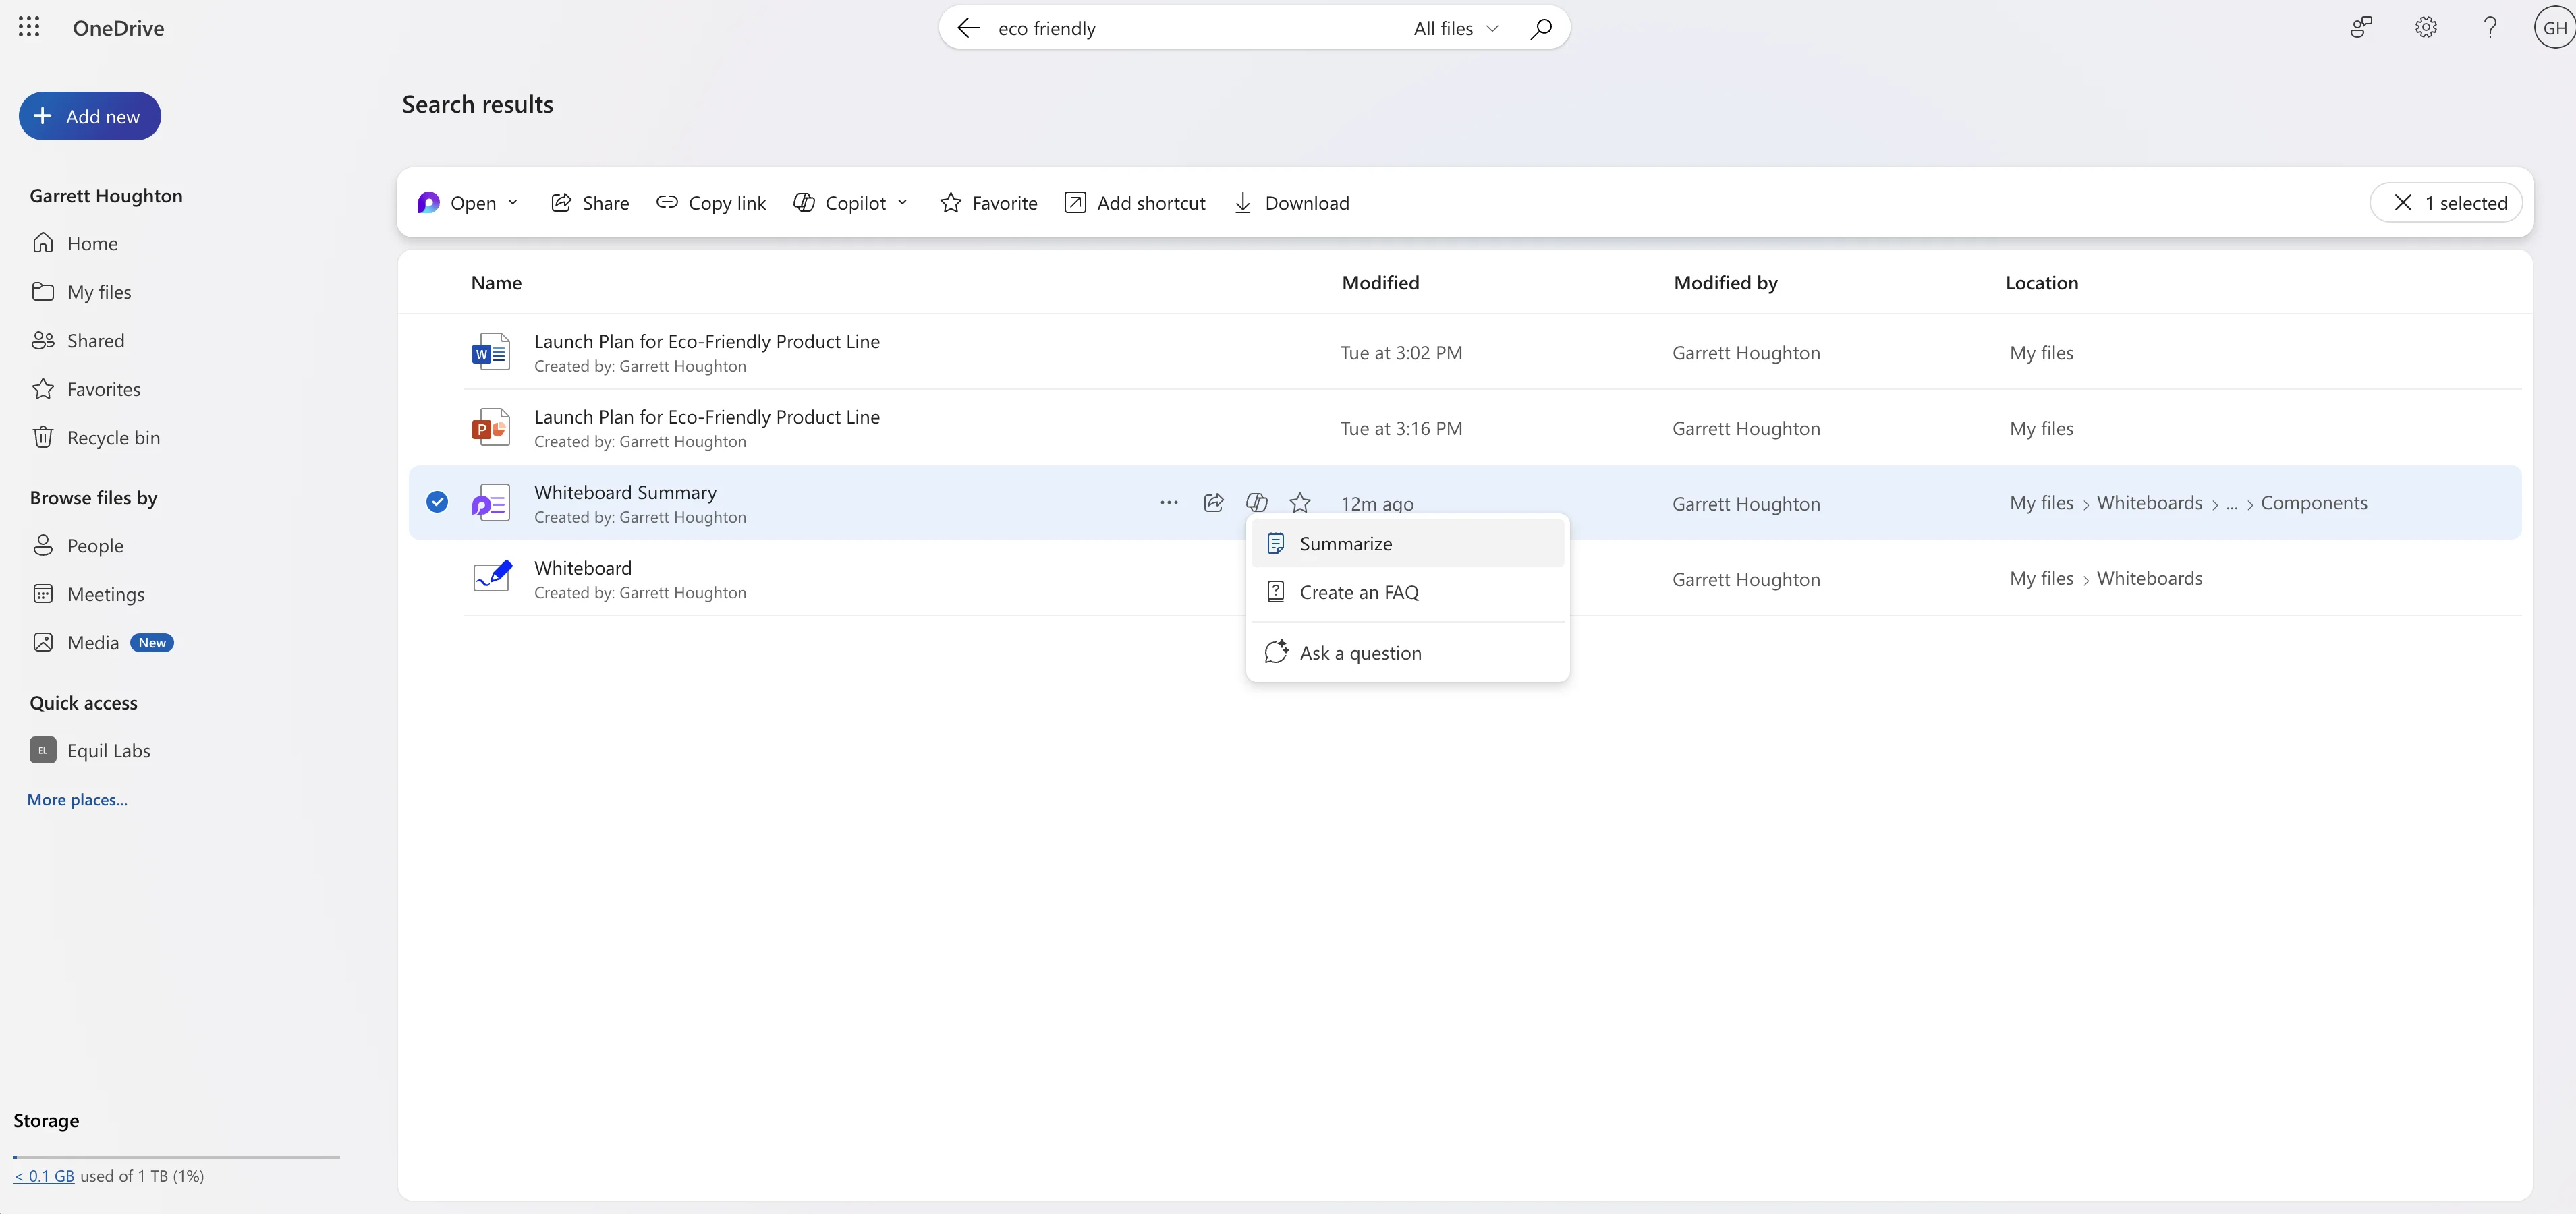Image resolution: width=2576 pixels, height=1214 pixels.
Task: Choose Ask a question menu item
Action: pyautogui.click(x=1359, y=653)
